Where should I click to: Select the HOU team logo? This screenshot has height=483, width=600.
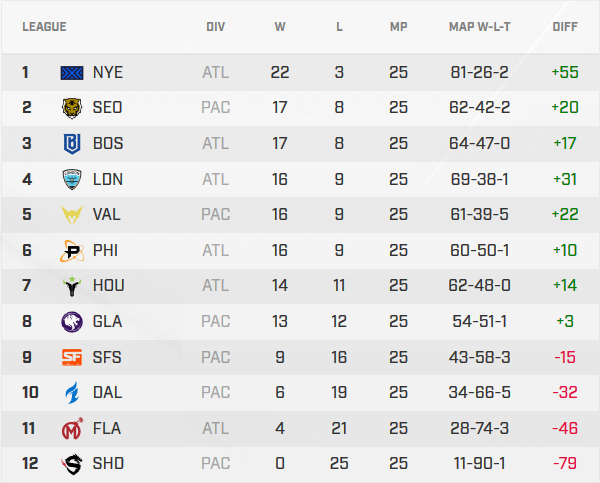[x=73, y=286]
